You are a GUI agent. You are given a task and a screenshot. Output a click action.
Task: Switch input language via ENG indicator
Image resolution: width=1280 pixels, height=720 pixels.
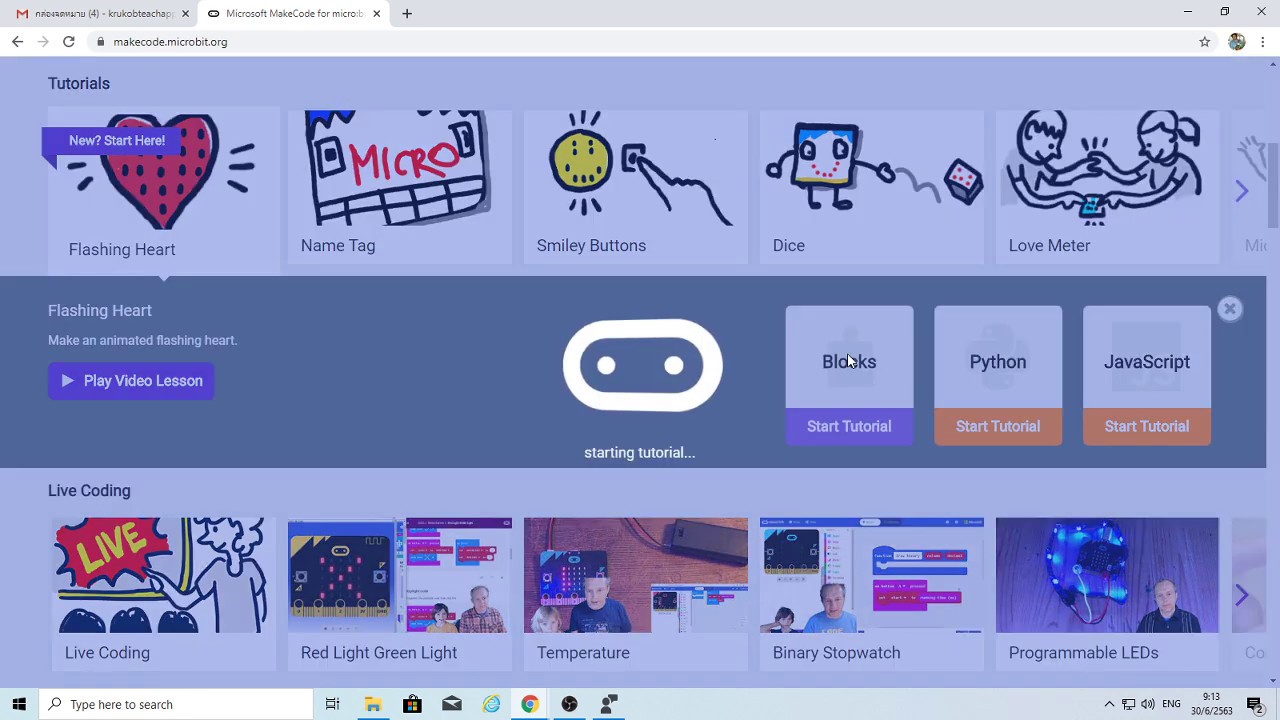(x=1171, y=704)
